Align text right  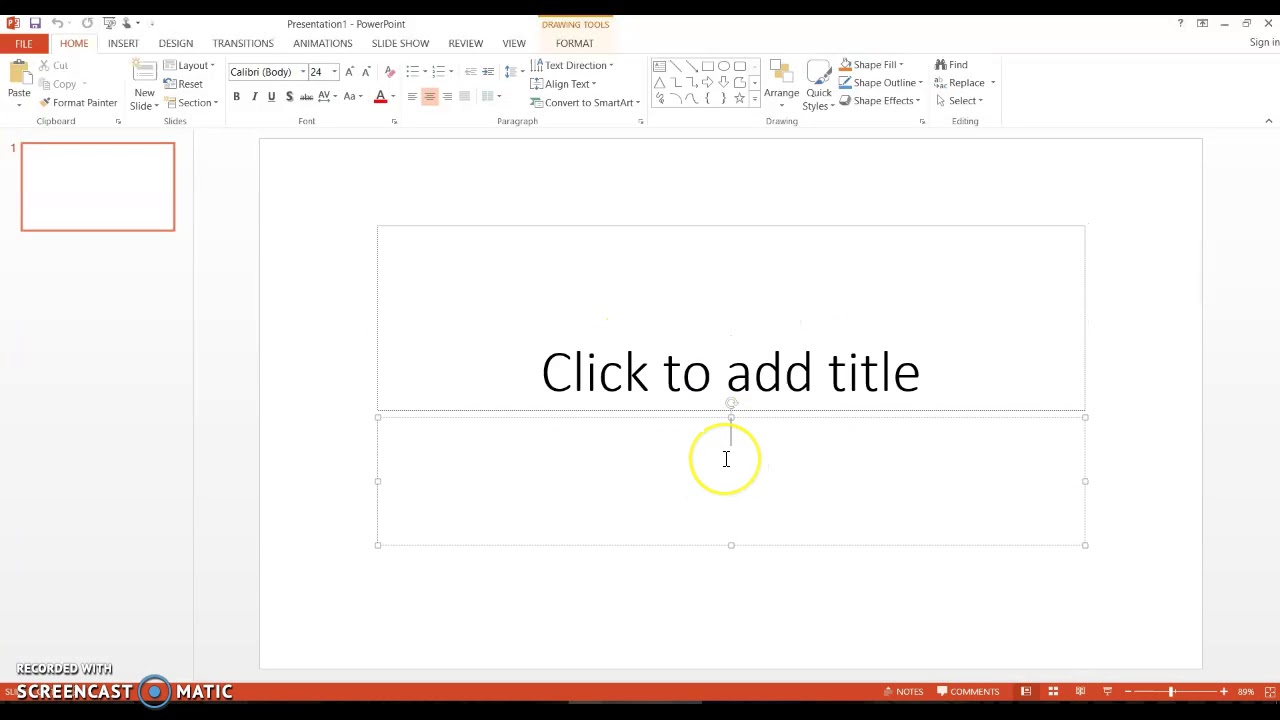click(447, 97)
